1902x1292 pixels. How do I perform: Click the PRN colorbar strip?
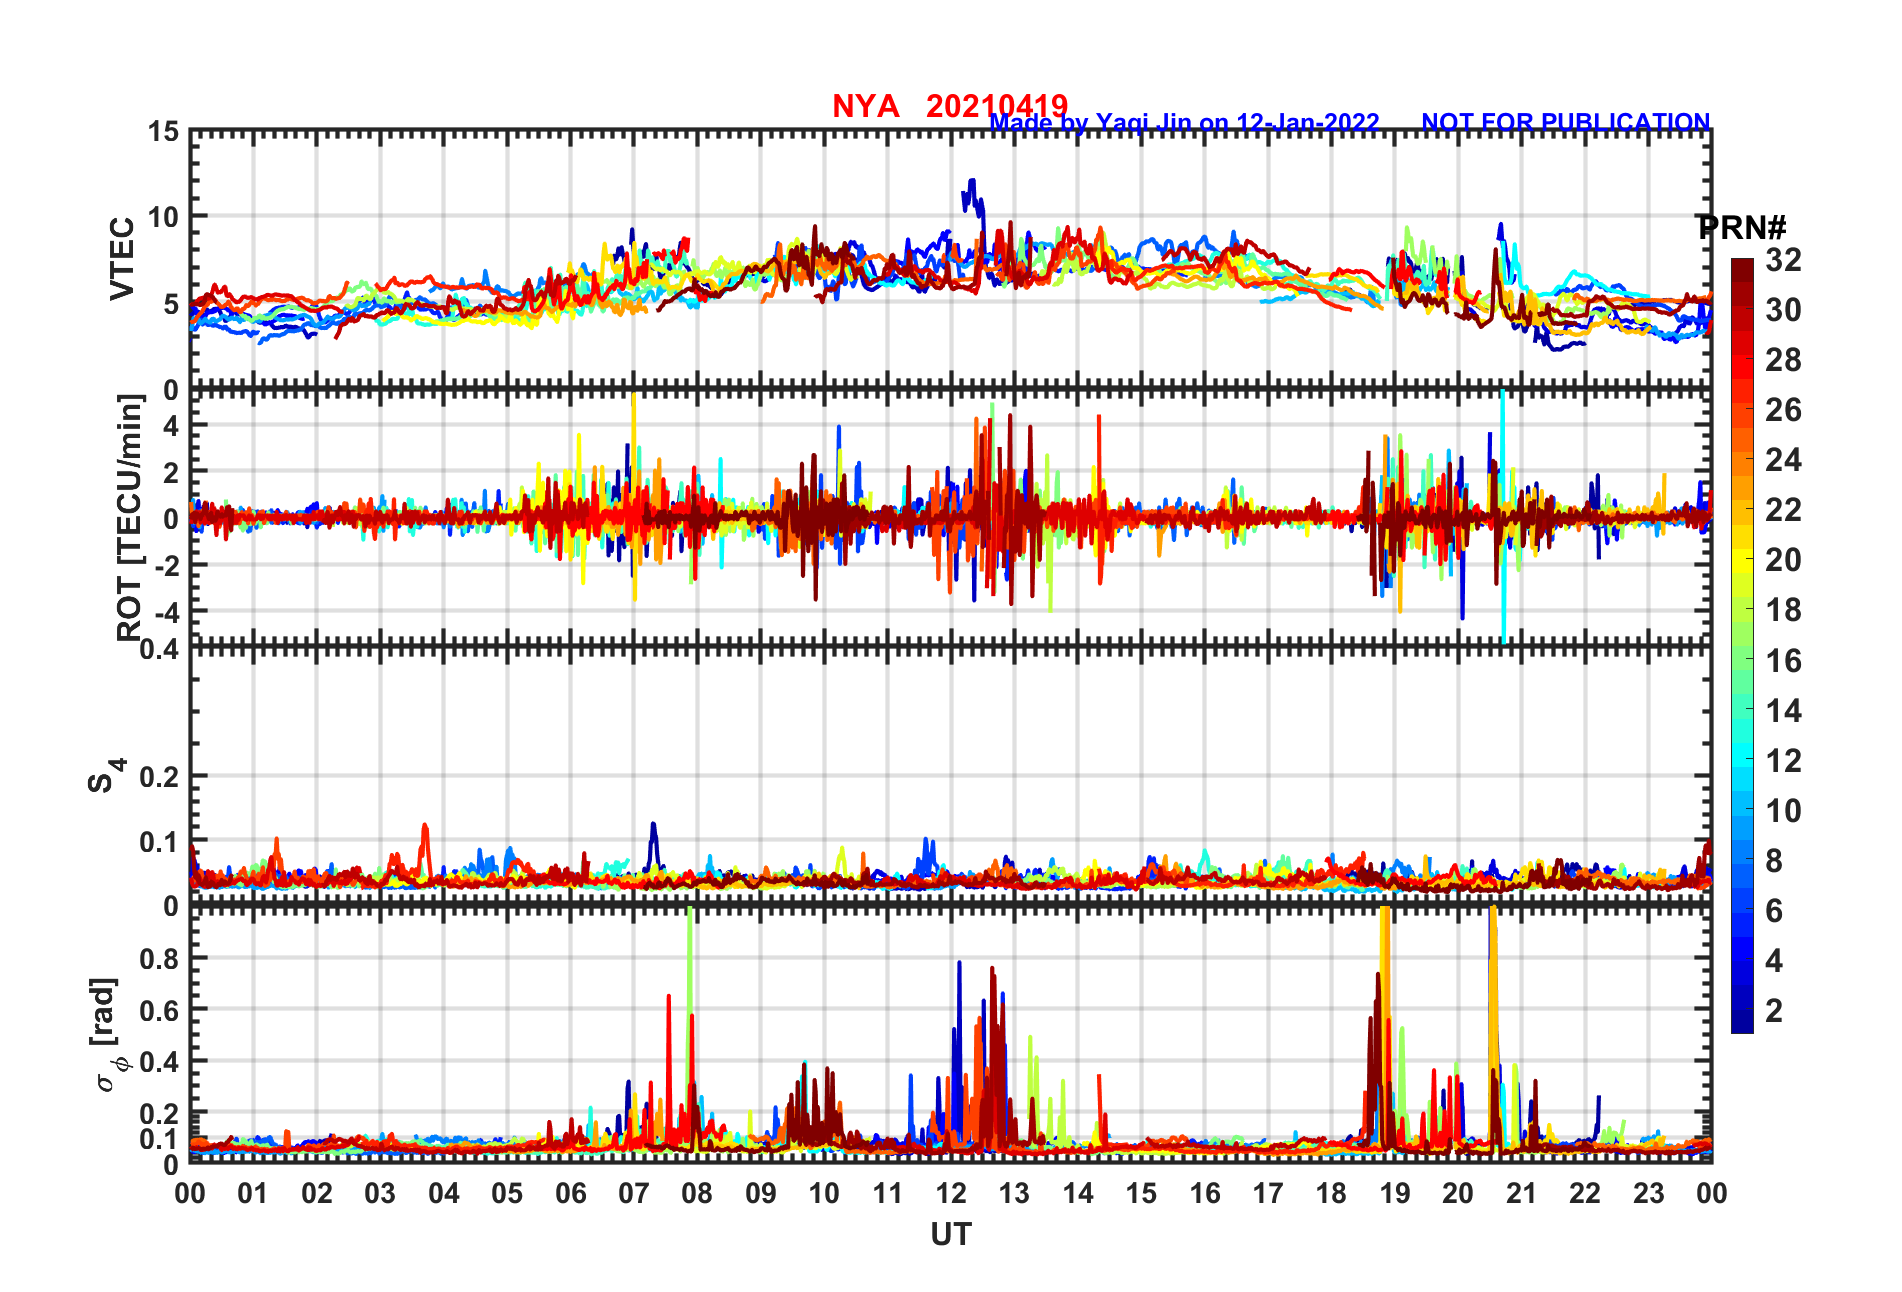(x=1742, y=646)
